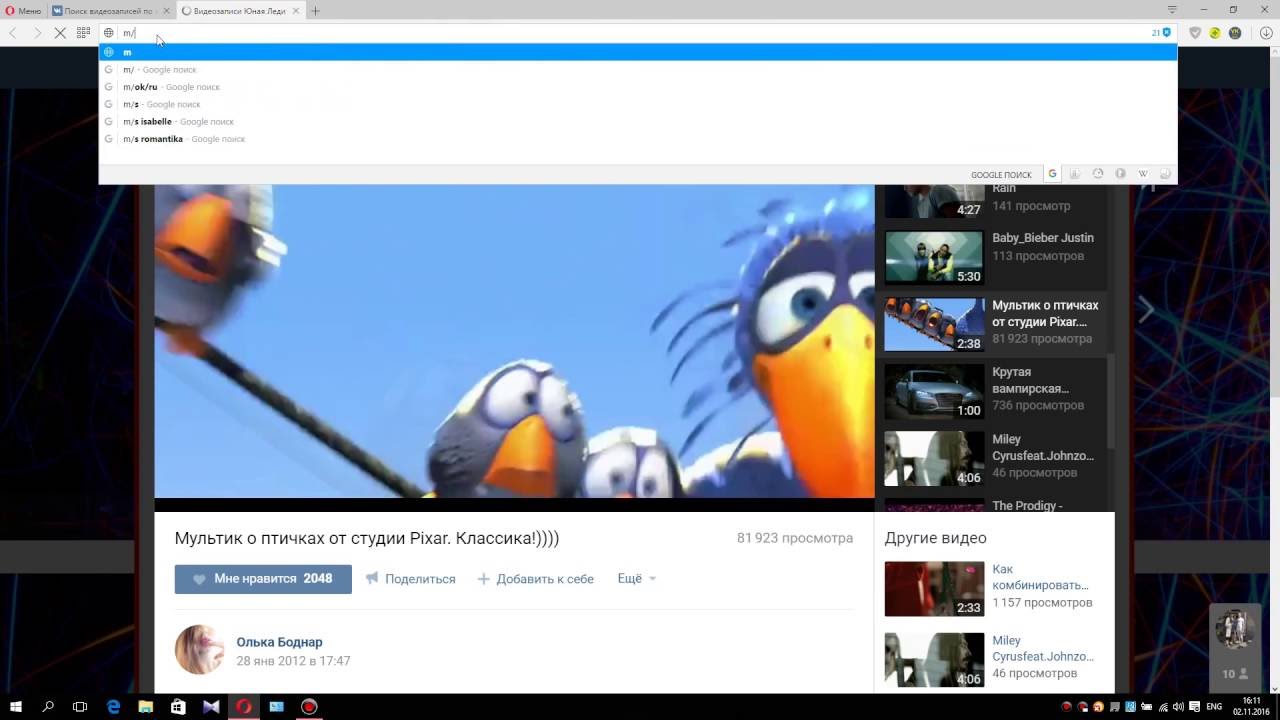Stop page loading with the X button
The width and height of the screenshot is (1280, 720).
click(x=60, y=33)
